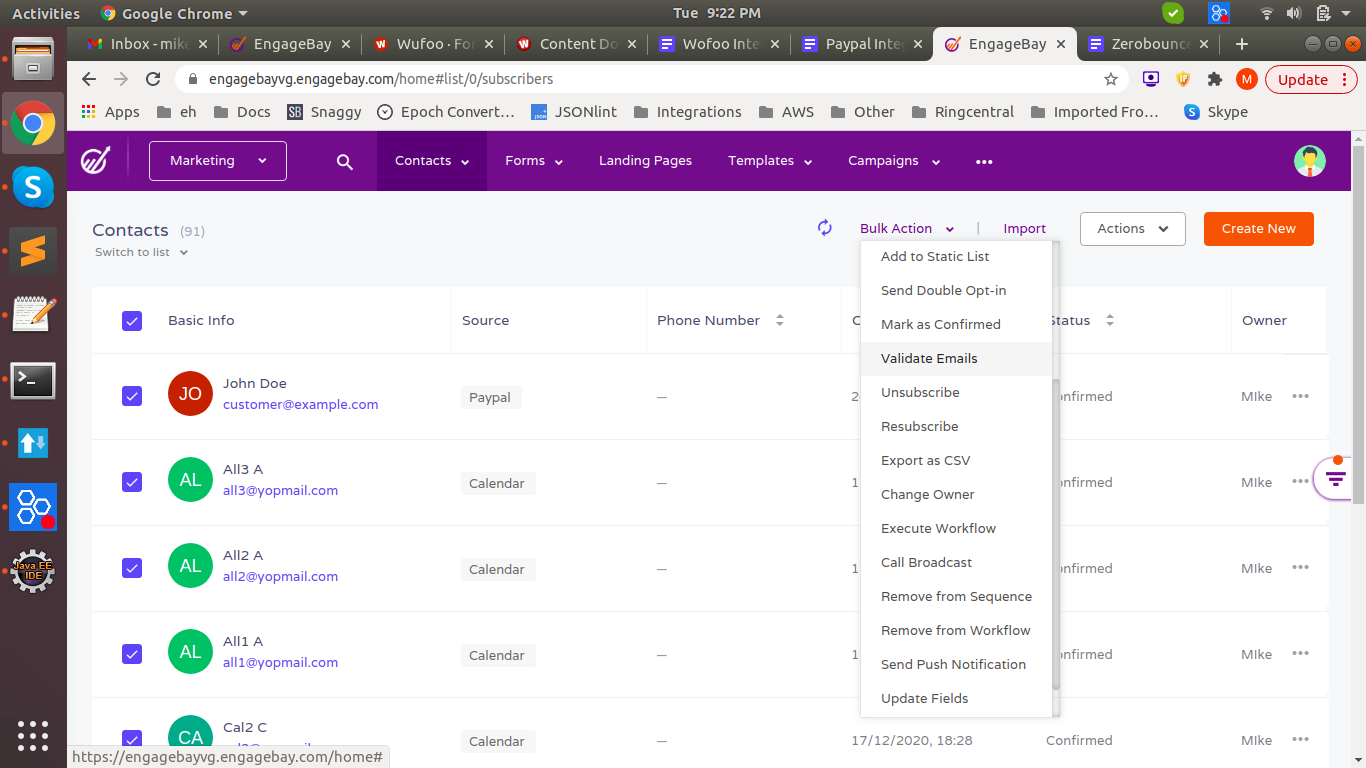Viewport: 1366px width, 768px height.
Task: Select Change Owner bulk action
Action: (956, 495)
